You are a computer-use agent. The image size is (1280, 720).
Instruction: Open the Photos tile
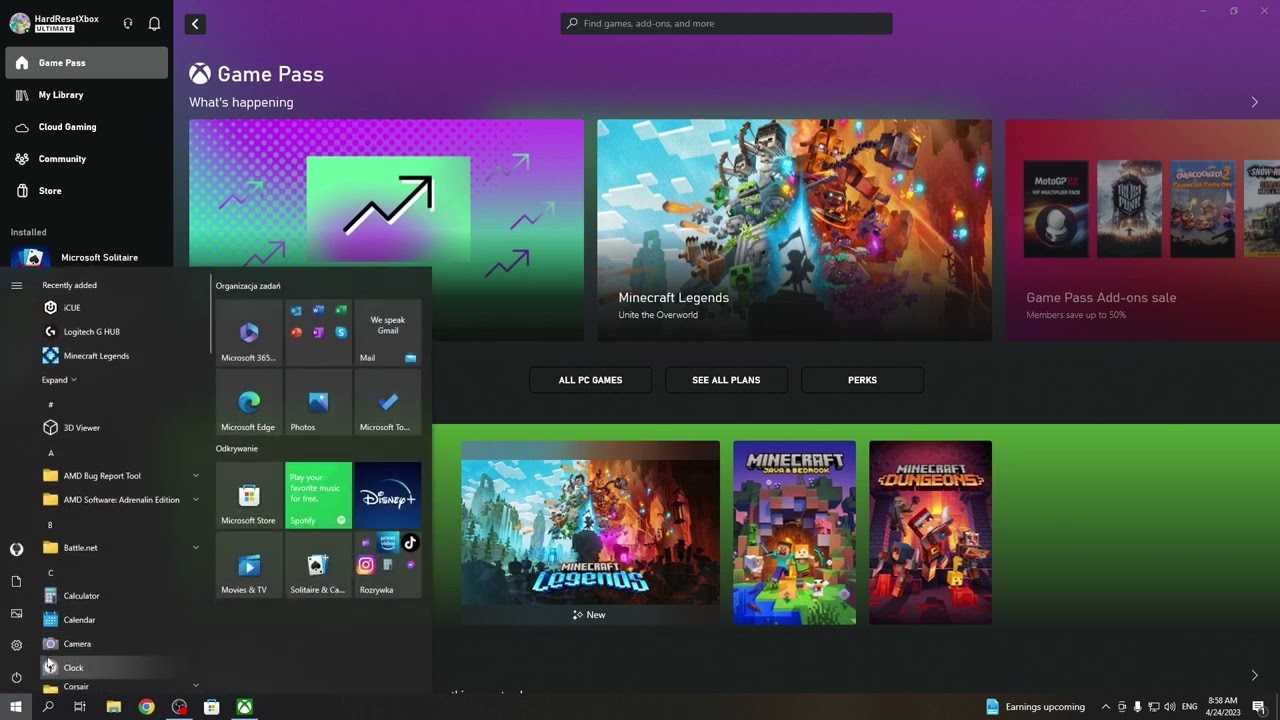[x=318, y=401]
